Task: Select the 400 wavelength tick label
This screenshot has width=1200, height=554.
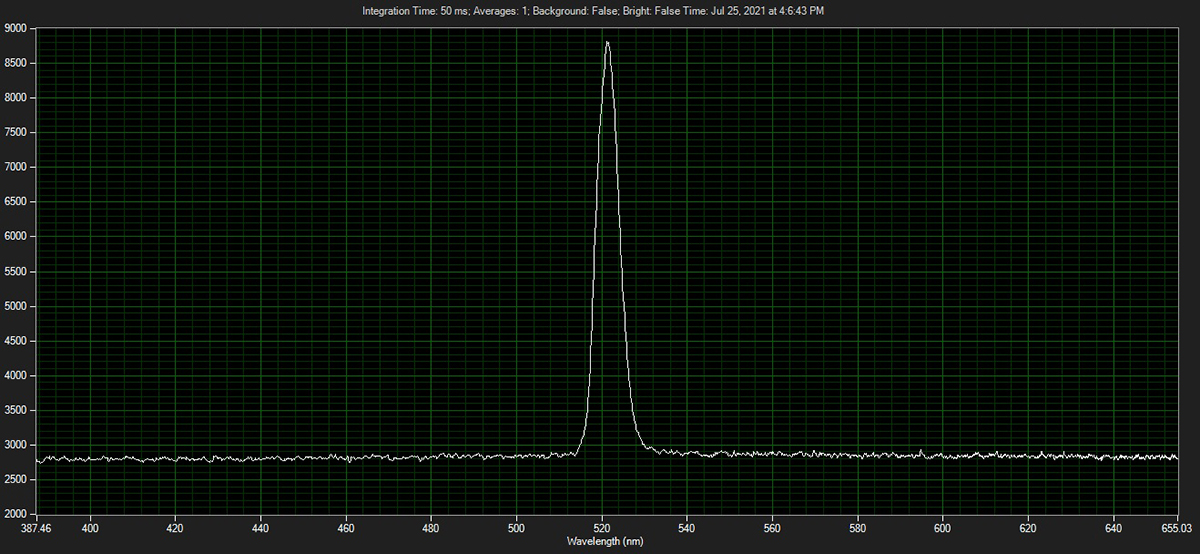Action: point(90,527)
